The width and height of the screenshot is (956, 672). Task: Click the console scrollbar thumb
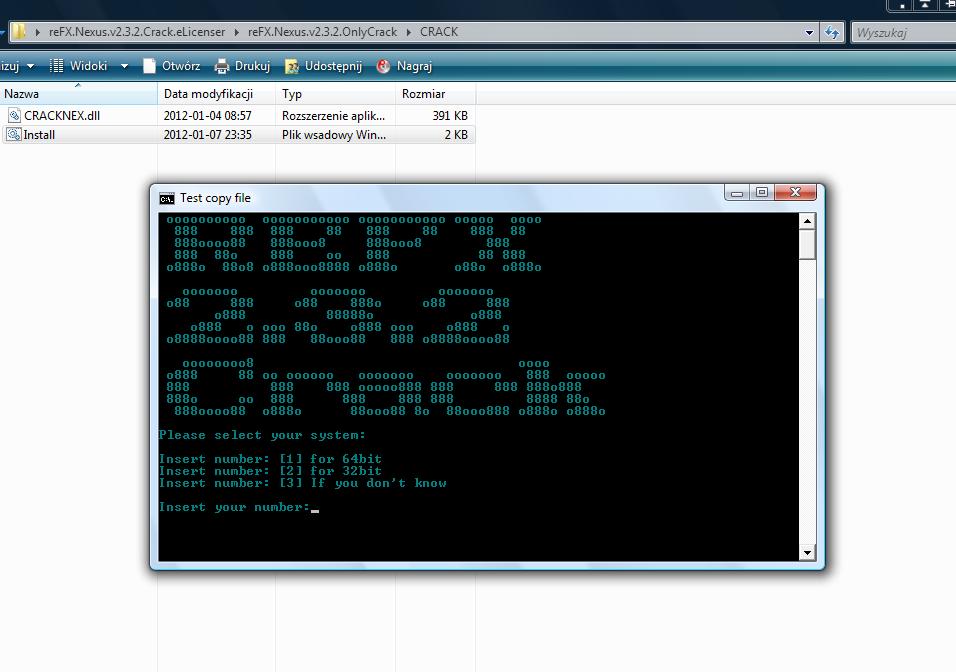coord(807,245)
